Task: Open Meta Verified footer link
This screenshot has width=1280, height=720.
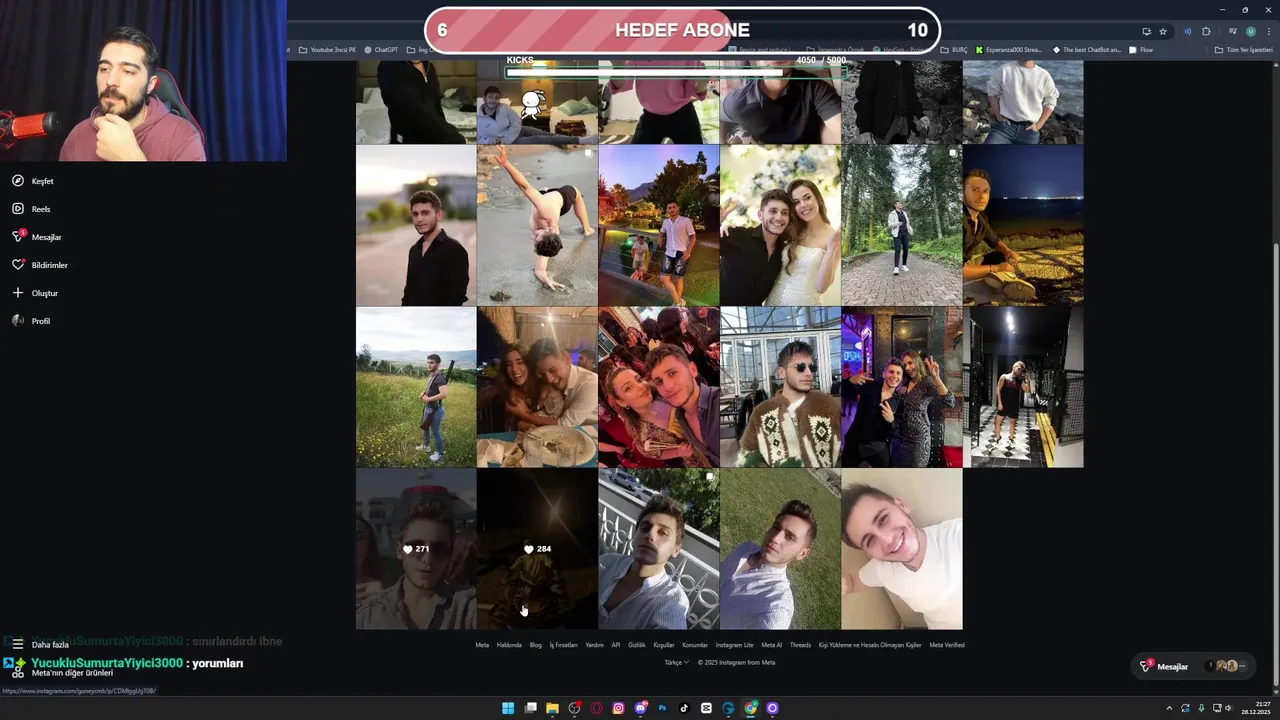Action: tap(947, 645)
